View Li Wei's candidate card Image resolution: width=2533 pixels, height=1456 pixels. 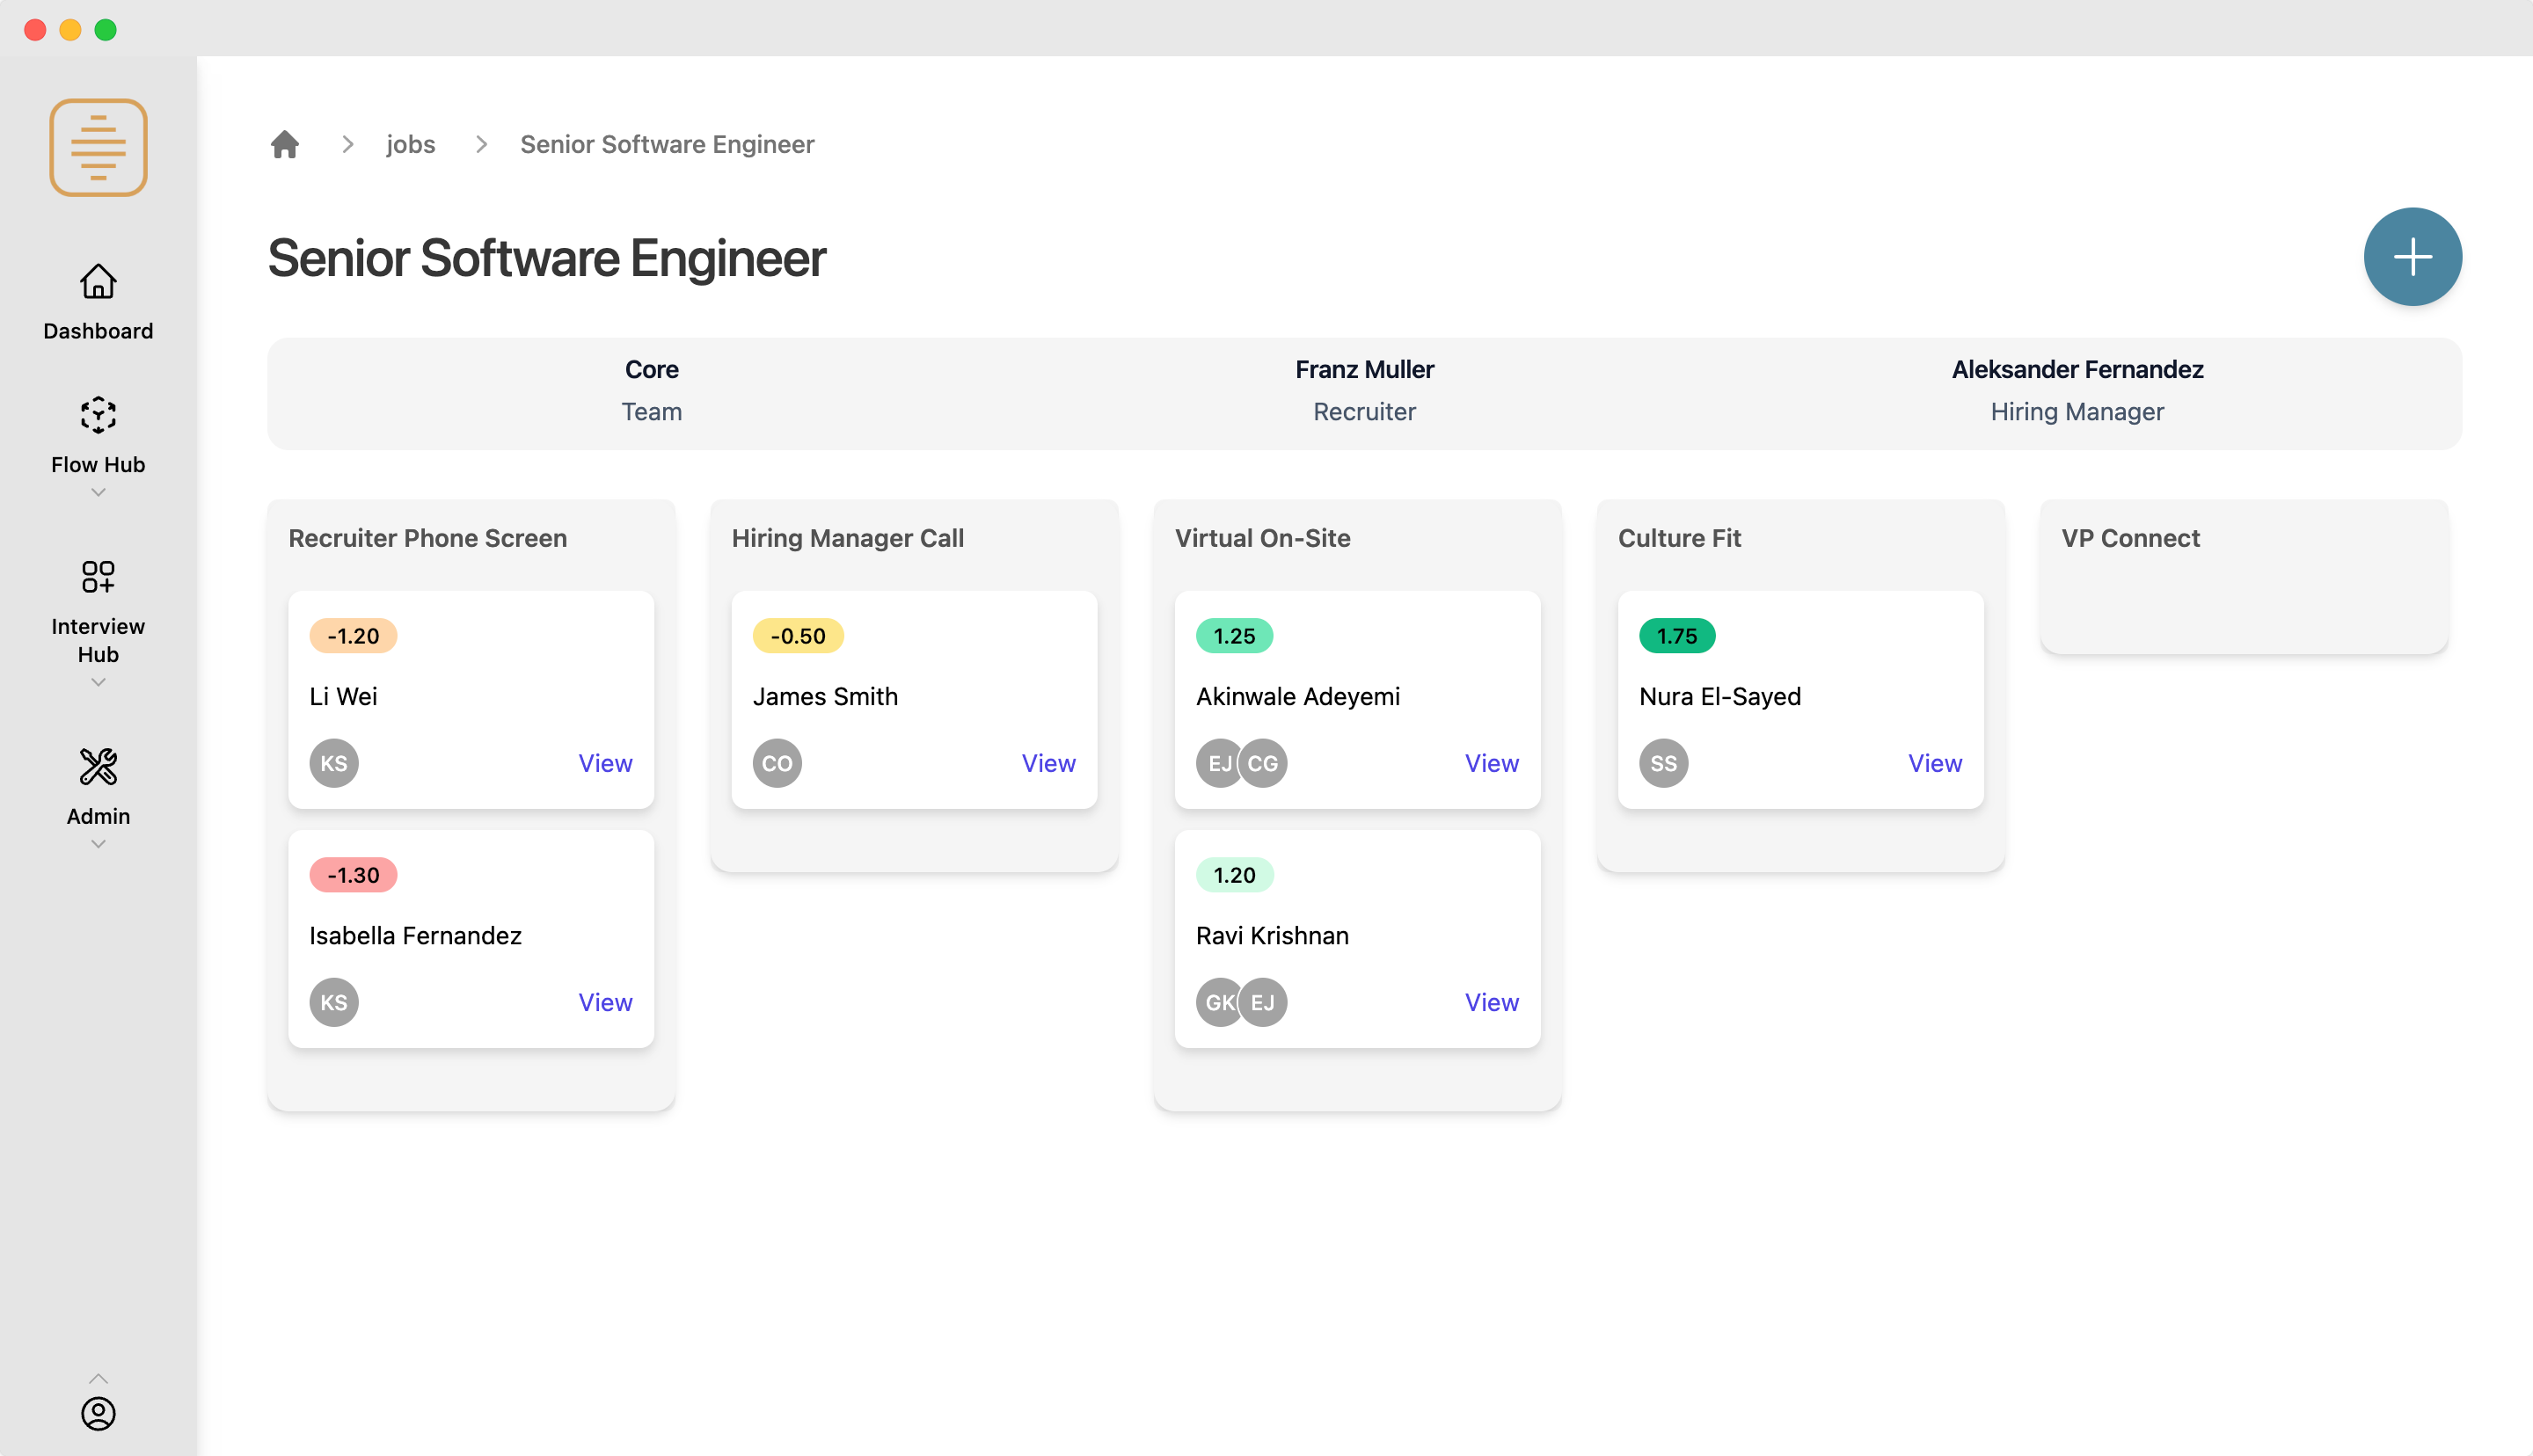click(605, 763)
